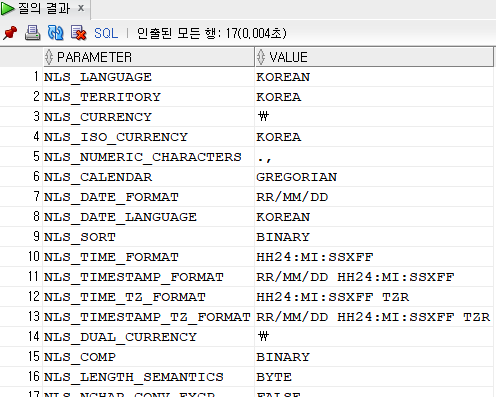Screen dimensions: 496x397
Task: Select the NLS_DATE_LANGUAGE parameter cell
Action: tap(149, 217)
